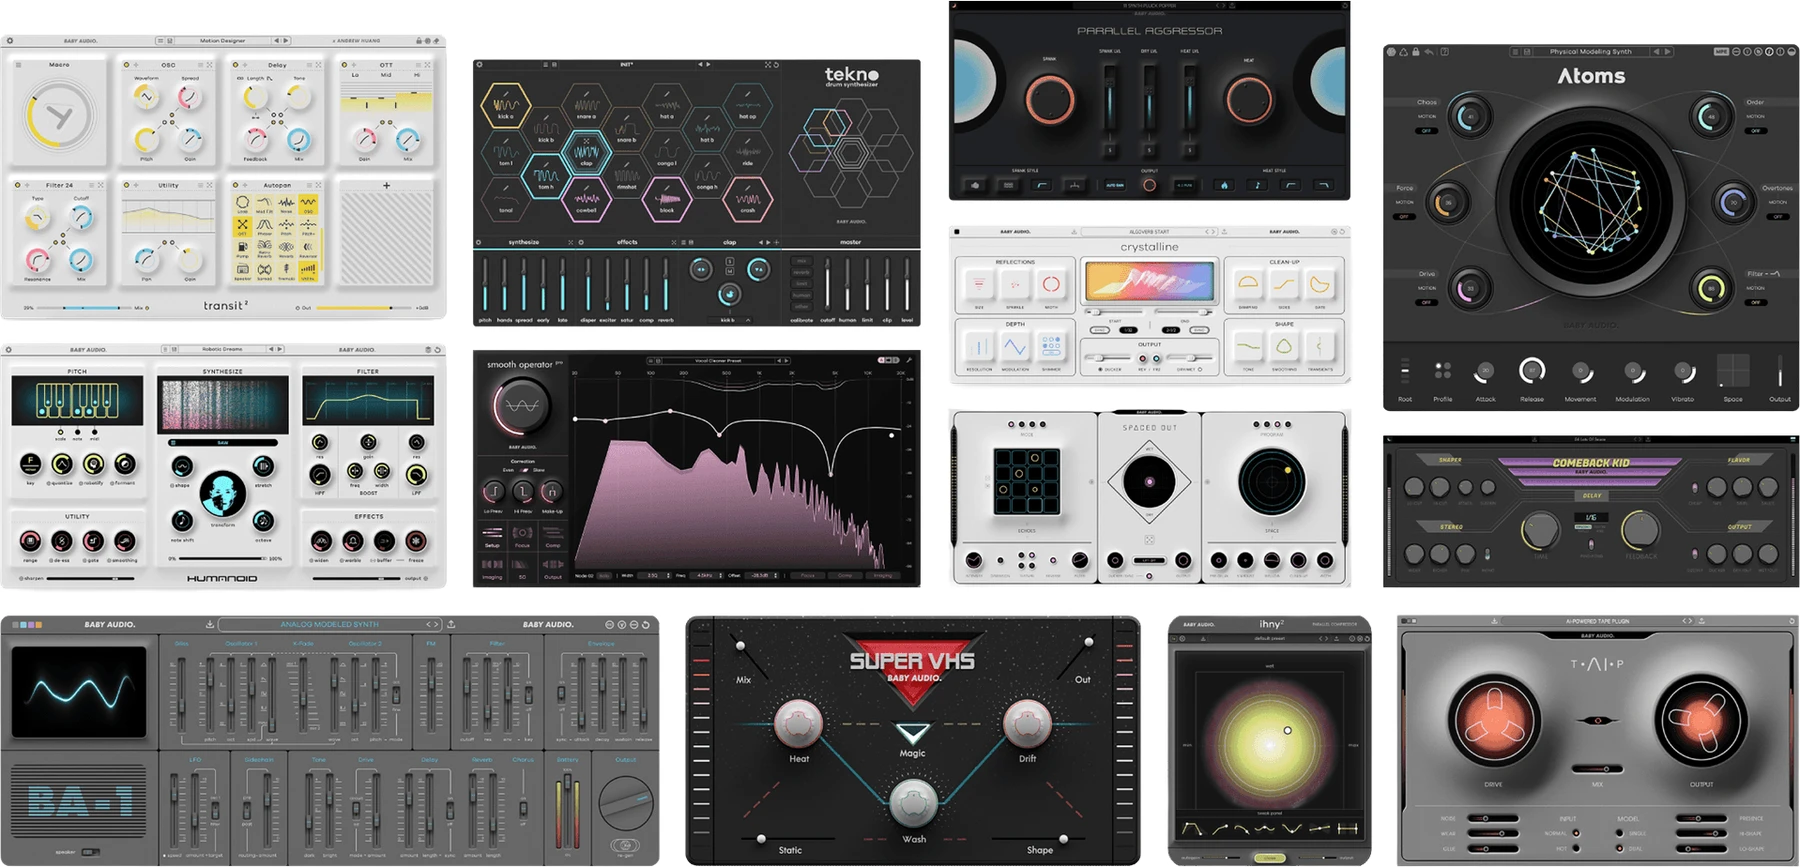The height and width of the screenshot is (867, 1800).
Task: Select the music note heat style in Parallel Aggressor
Action: (1257, 185)
